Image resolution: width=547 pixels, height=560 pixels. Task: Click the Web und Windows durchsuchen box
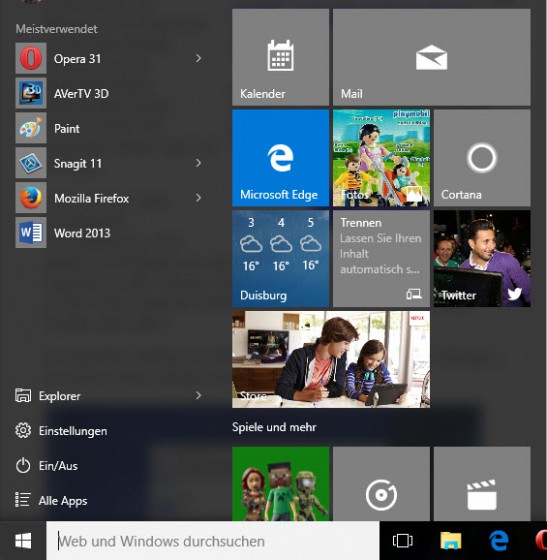(x=213, y=541)
